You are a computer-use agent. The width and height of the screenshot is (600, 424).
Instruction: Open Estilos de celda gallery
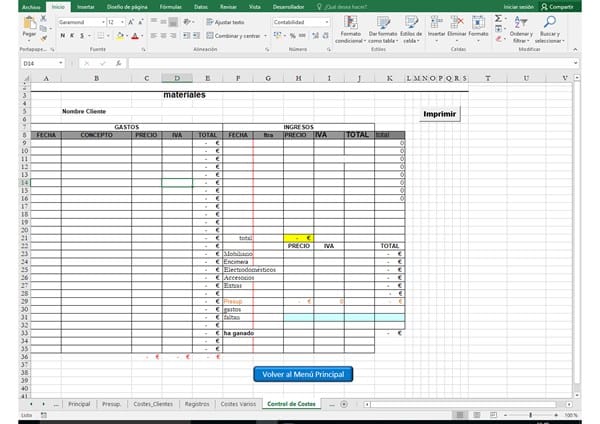click(411, 29)
